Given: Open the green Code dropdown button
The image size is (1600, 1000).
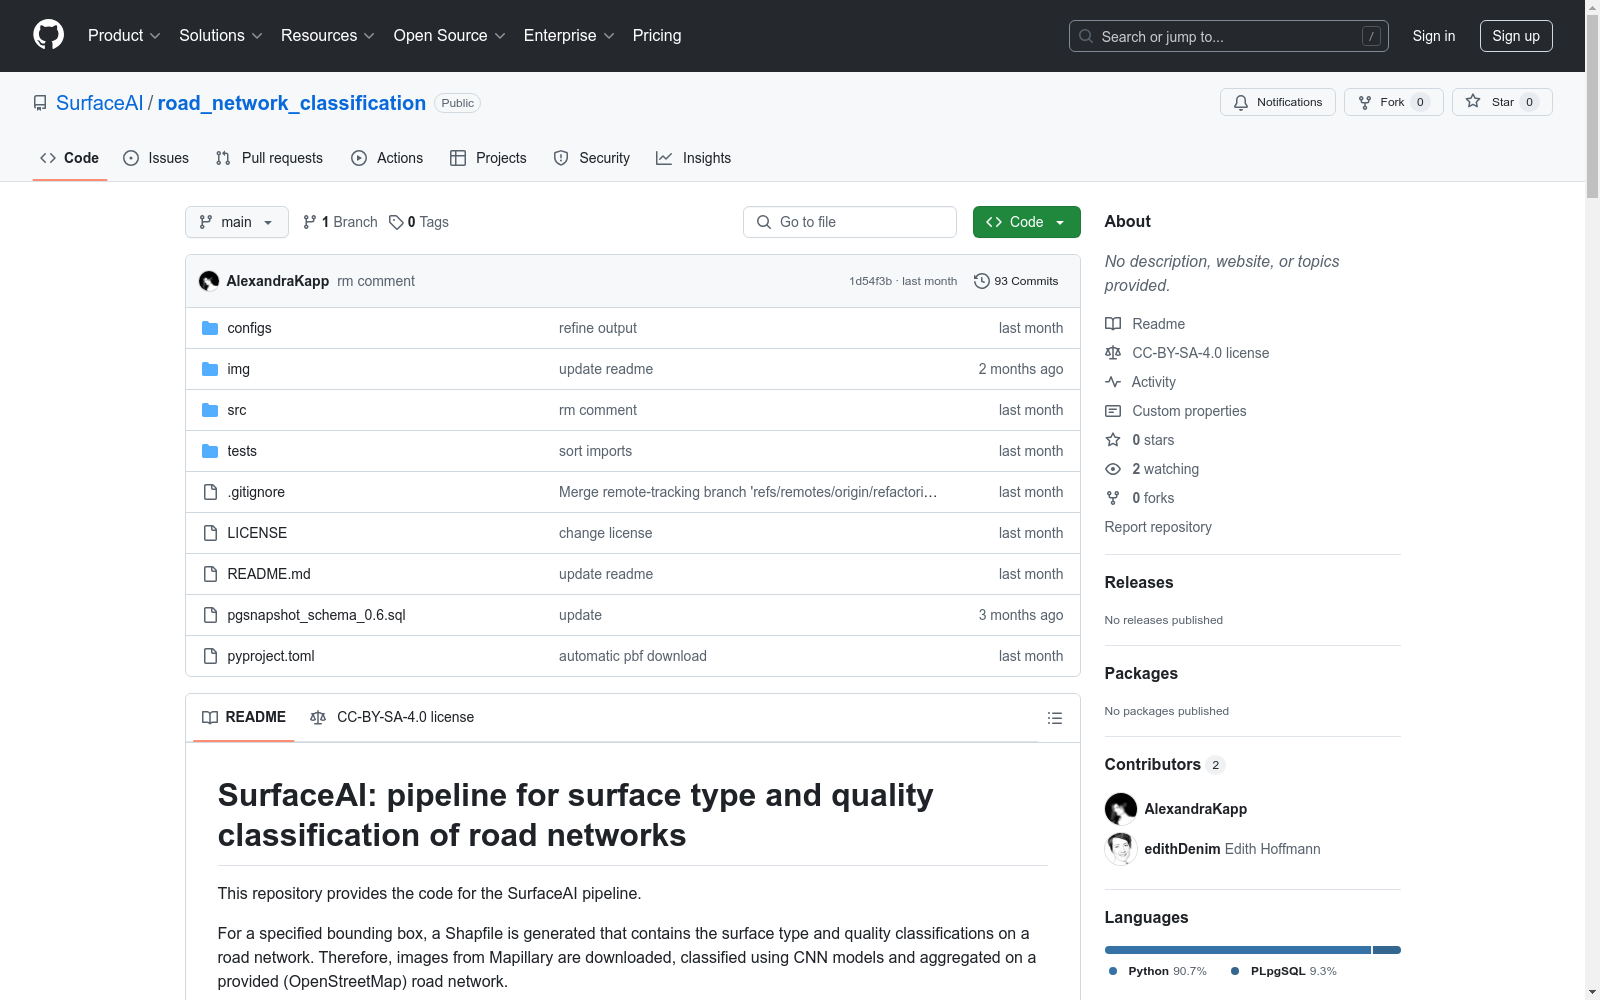Looking at the screenshot, I should 1026,222.
